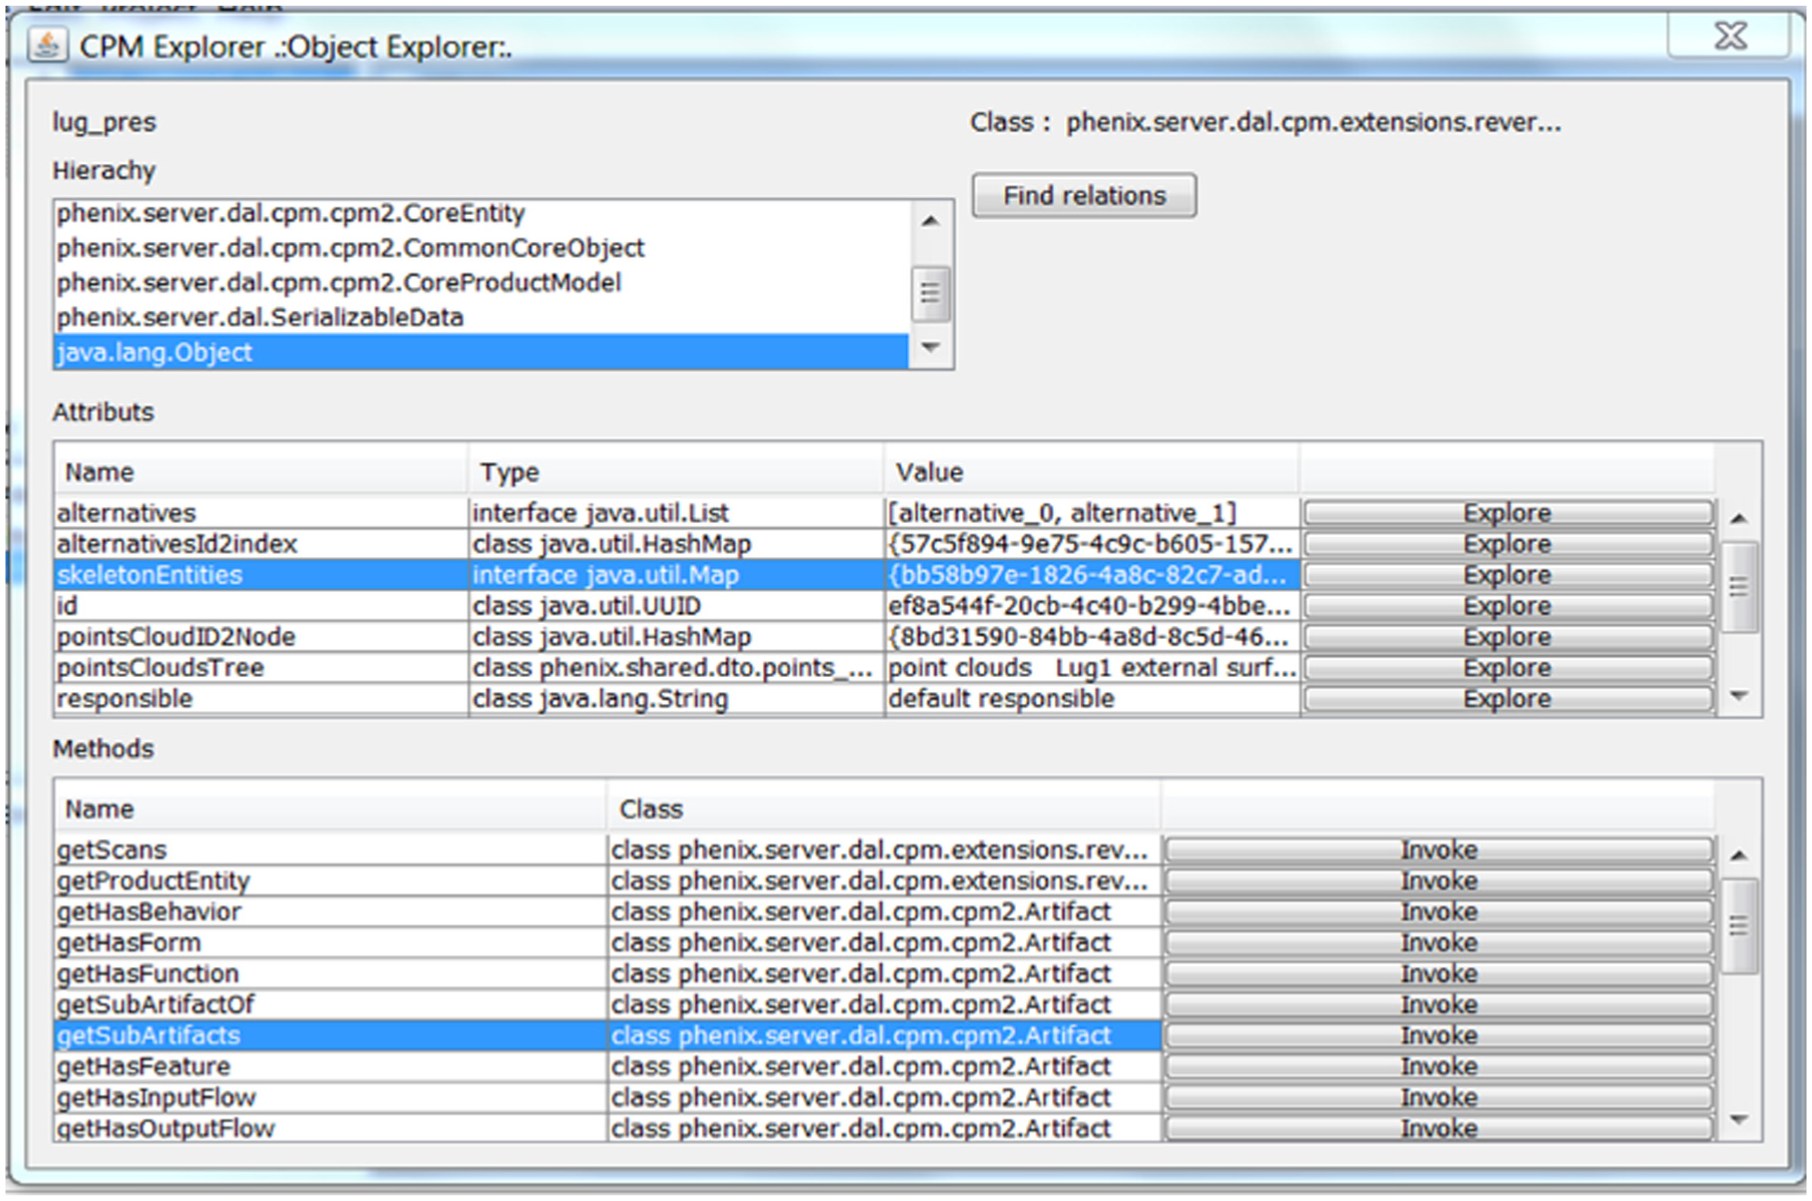
Task: Click the Hierarchy list scrollbar thumb
Action: point(931,293)
